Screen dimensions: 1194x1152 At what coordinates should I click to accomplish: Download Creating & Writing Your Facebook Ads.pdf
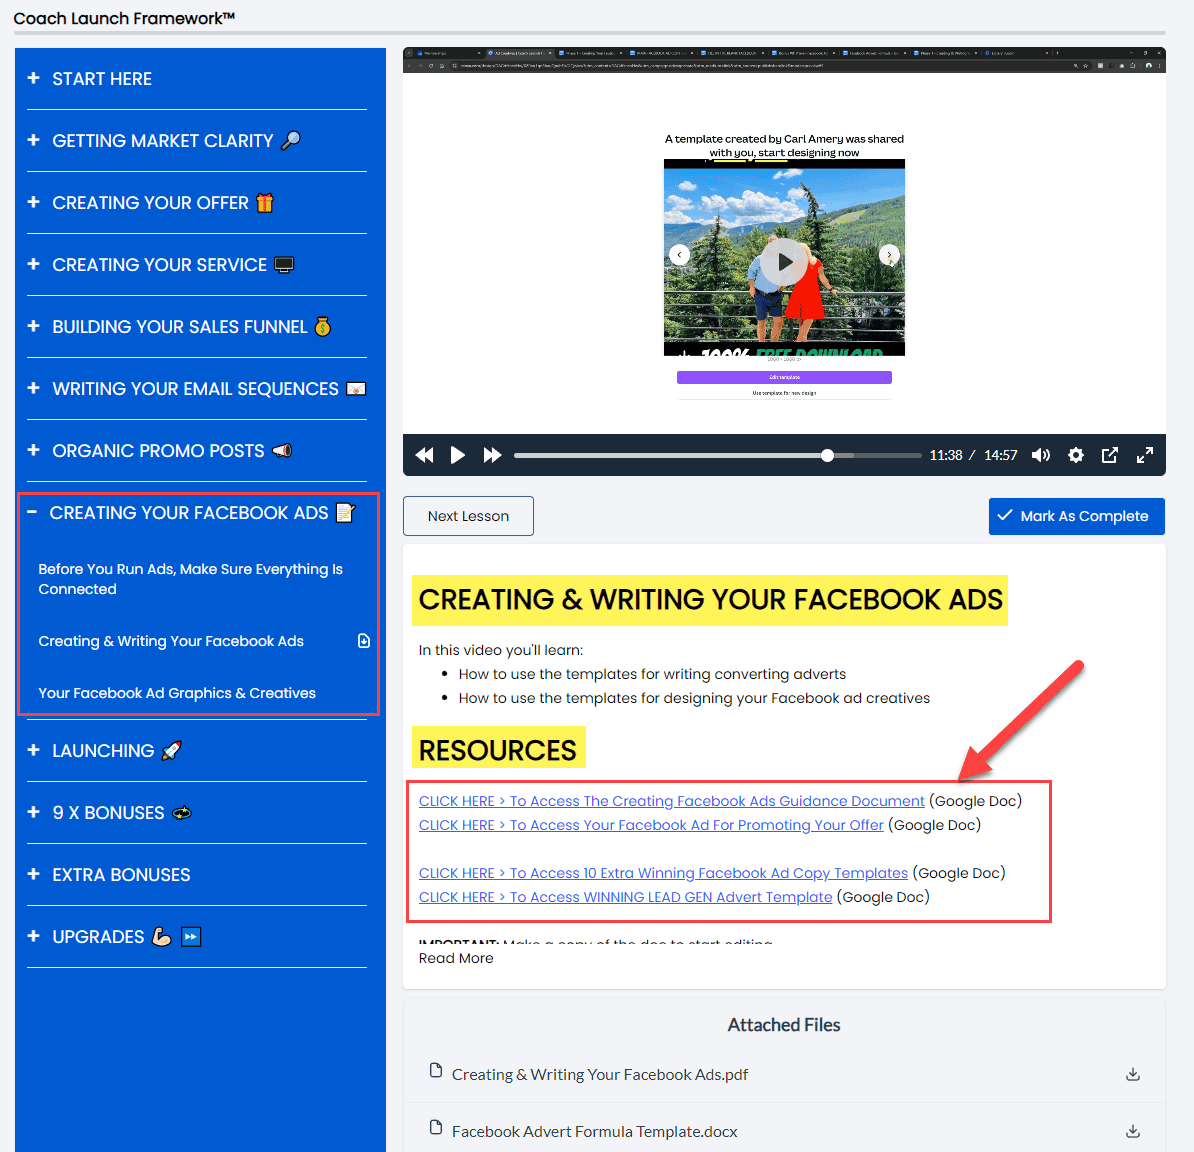tap(1132, 1074)
